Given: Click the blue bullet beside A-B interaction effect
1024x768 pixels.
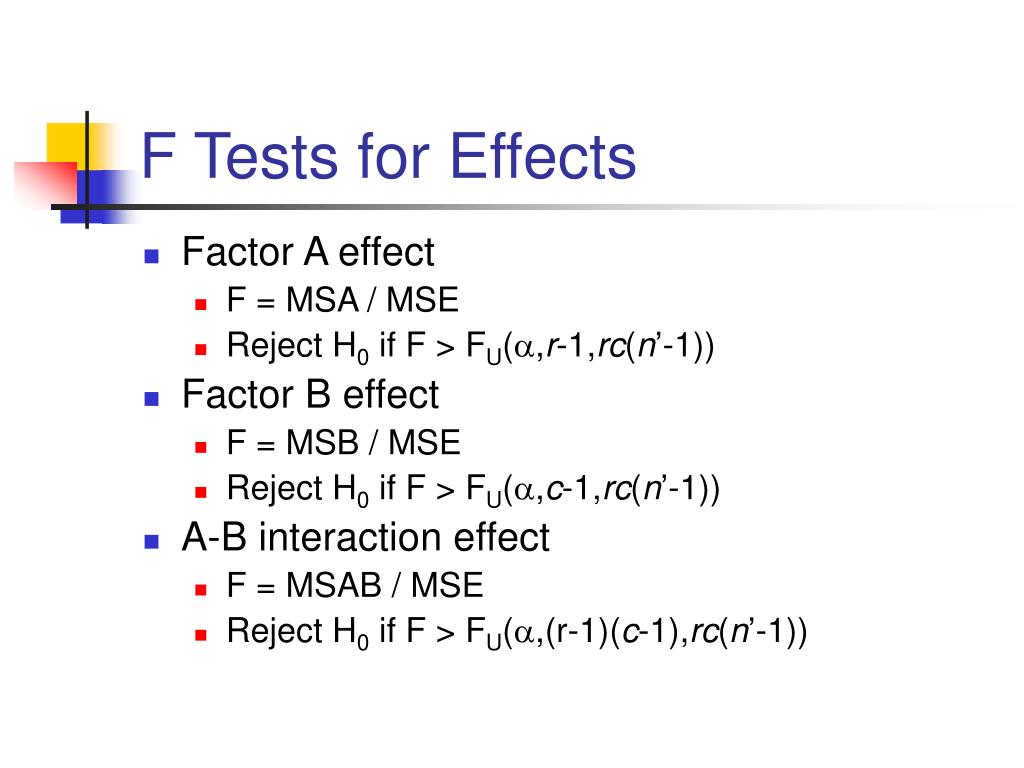Looking at the screenshot, I should tap(152, 541).
